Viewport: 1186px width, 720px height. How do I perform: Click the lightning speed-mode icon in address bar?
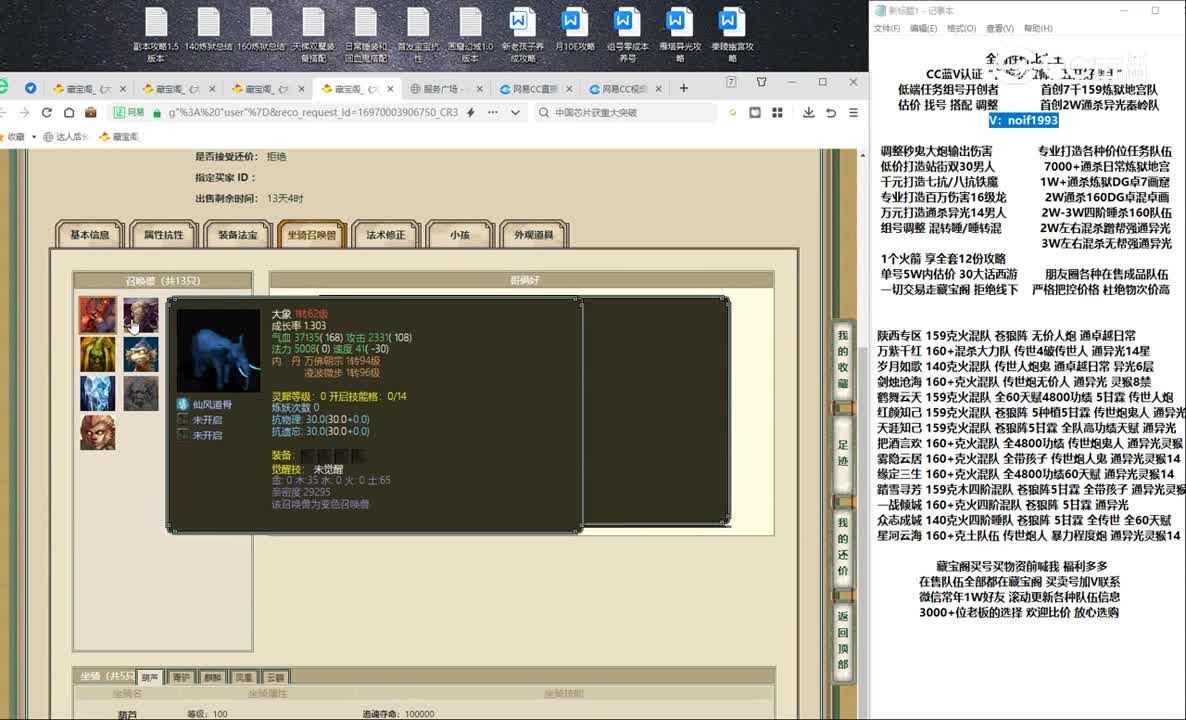pyautogui.click(x=470, y=112)
